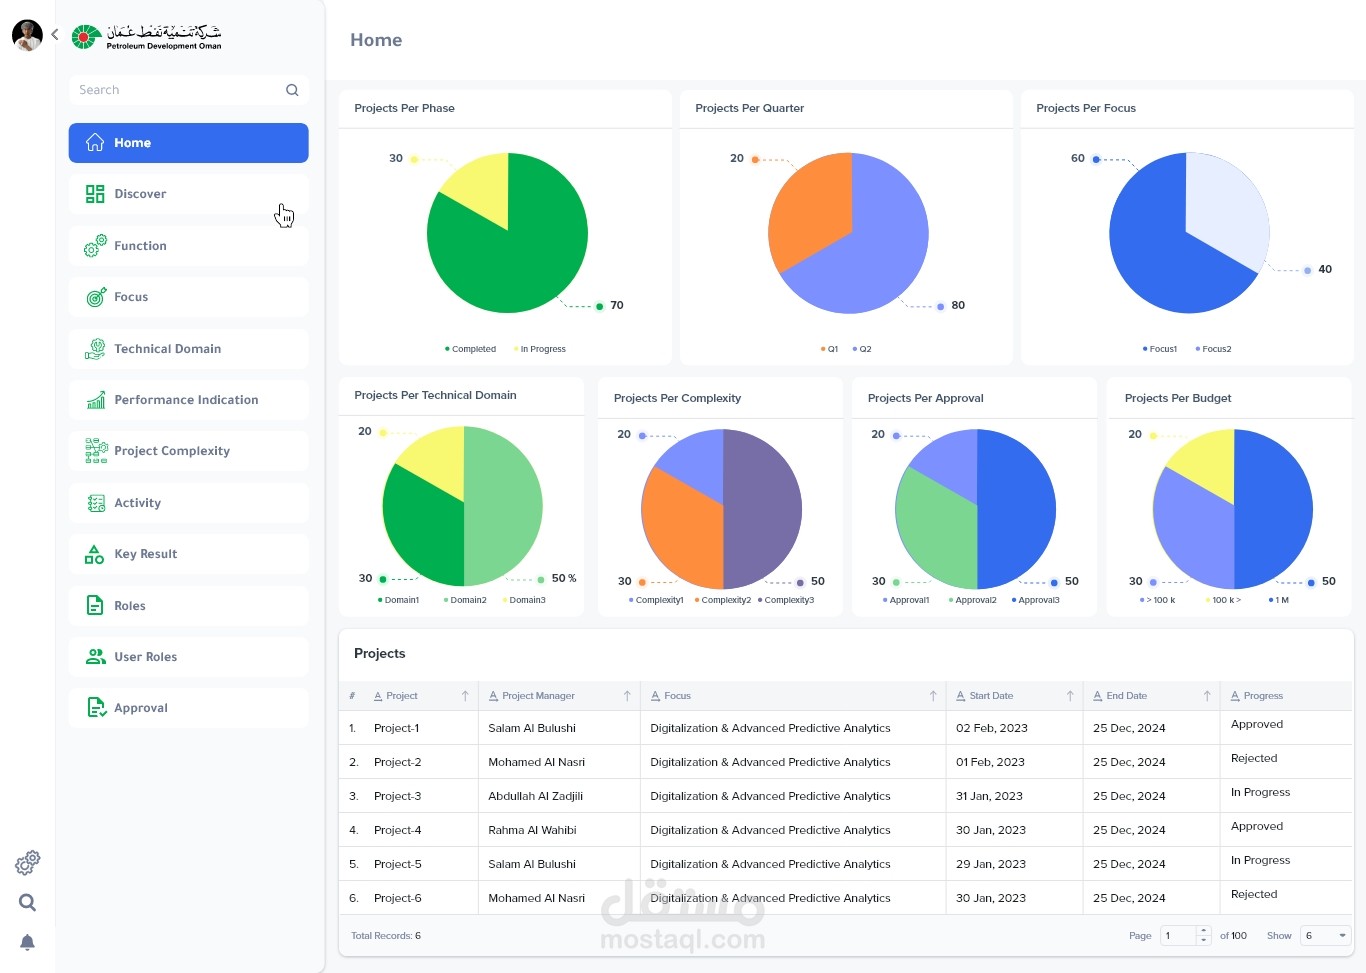Click the sidebar Search field
The width and height of the screenshot is (1366, 973).
pyautogui.click(x=189, y=90)
